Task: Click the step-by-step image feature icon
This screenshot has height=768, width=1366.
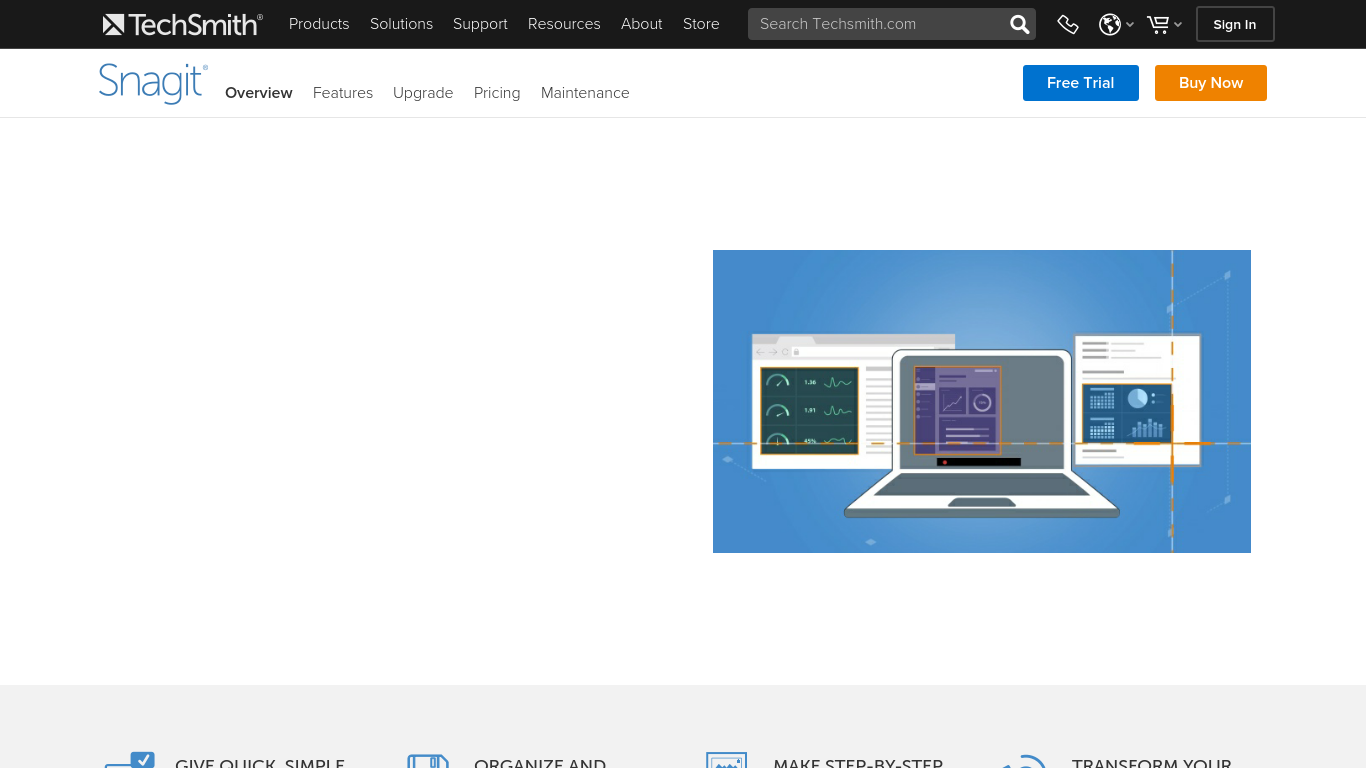Action: (727, 762)
